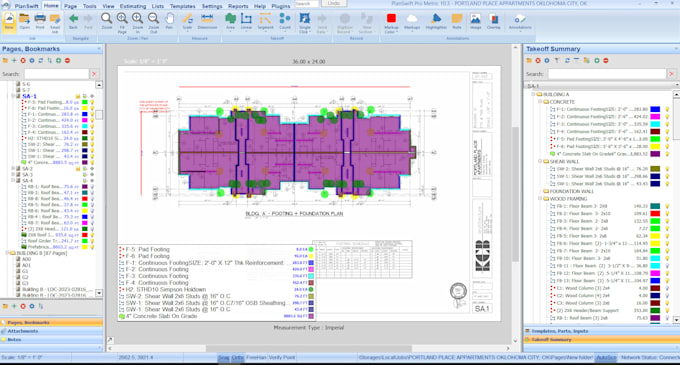Click the Open job icon
Screen dimensions: 680x365
pos(25,21)
